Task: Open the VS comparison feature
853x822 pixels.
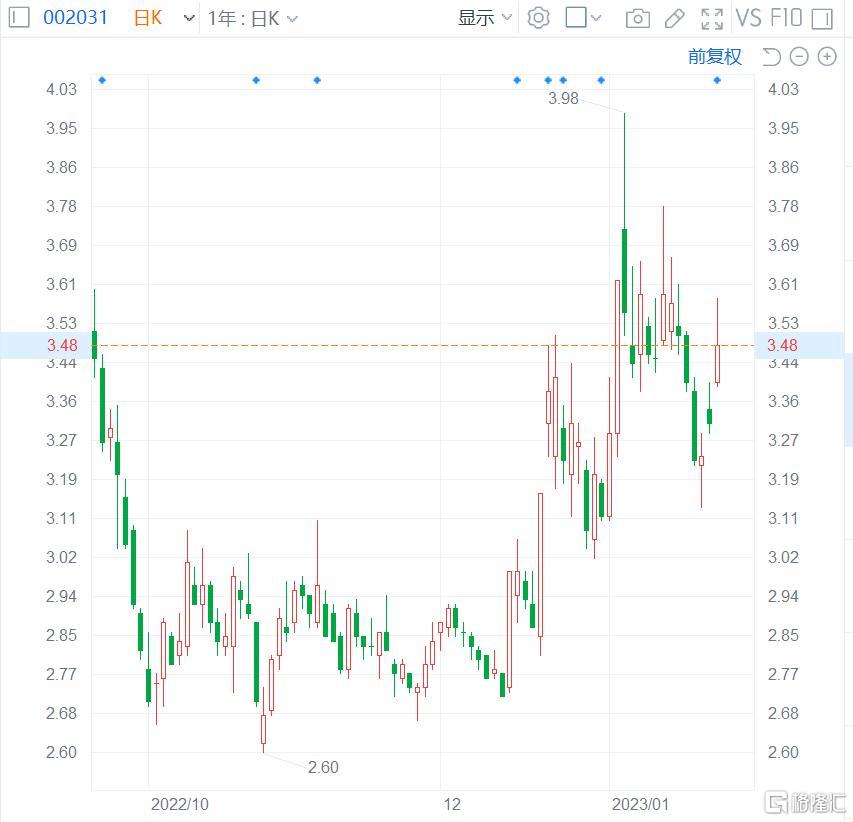Action: click(x=749, y=18)
